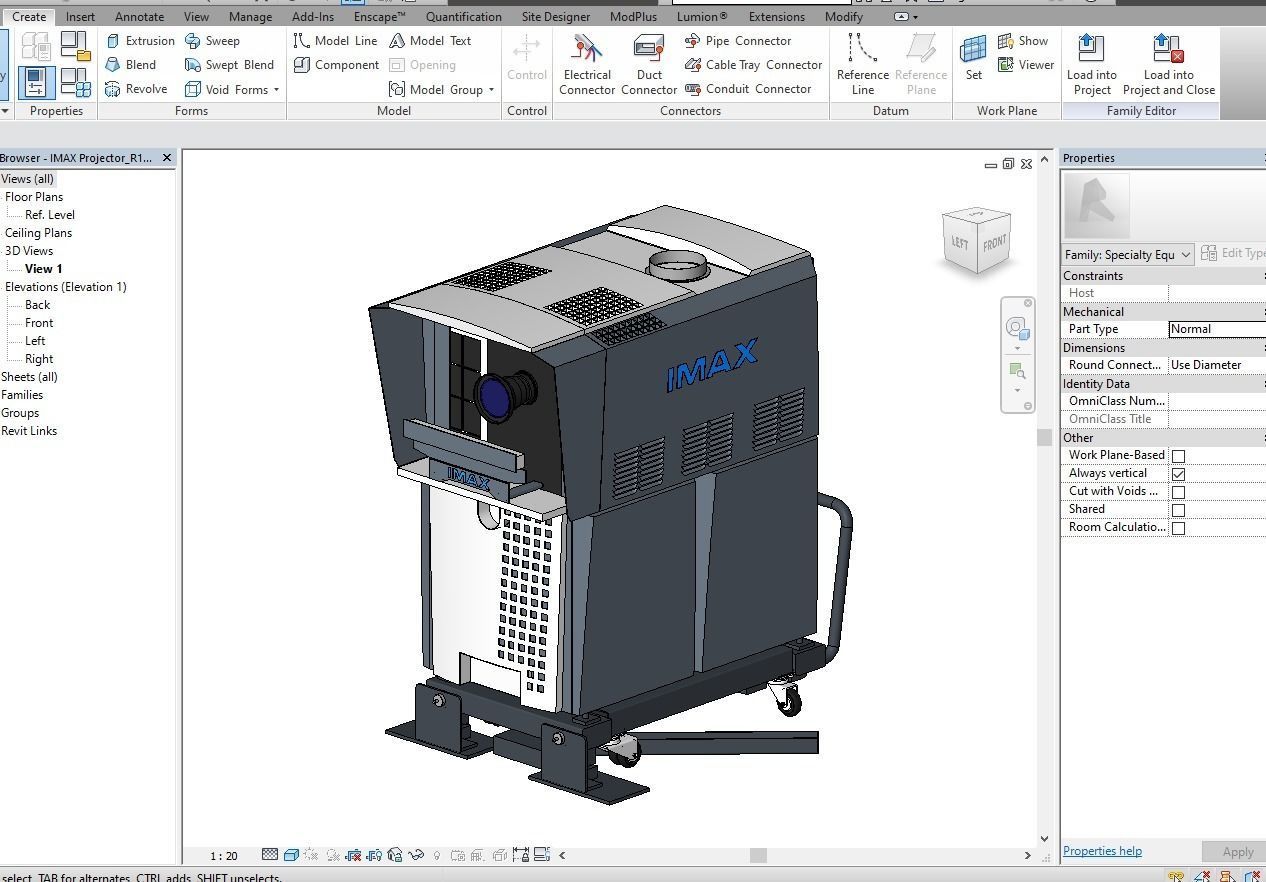Draw a Reference Line
Screen dimensions: 1266x882
(x=863, y=65)
